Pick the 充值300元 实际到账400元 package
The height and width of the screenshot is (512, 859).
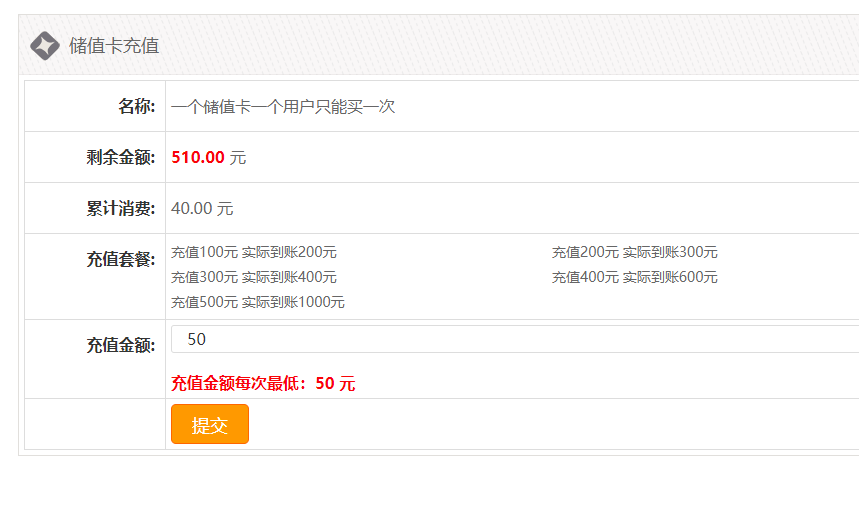tap(254, 277)
